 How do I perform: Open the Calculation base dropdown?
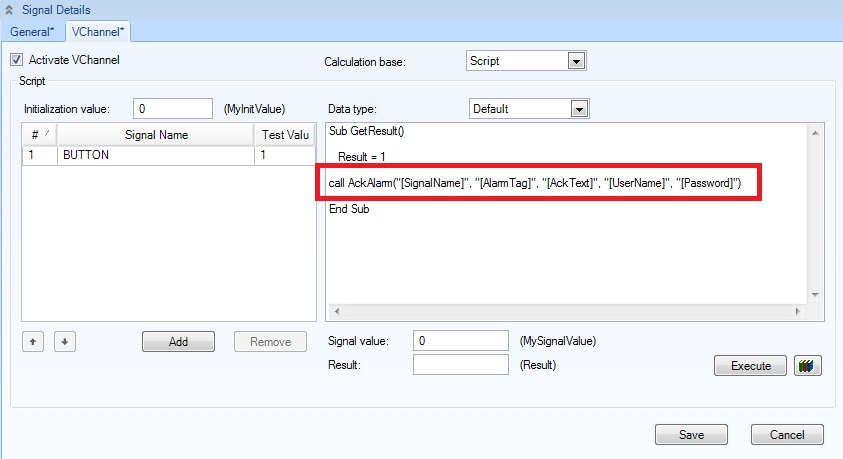575,61
